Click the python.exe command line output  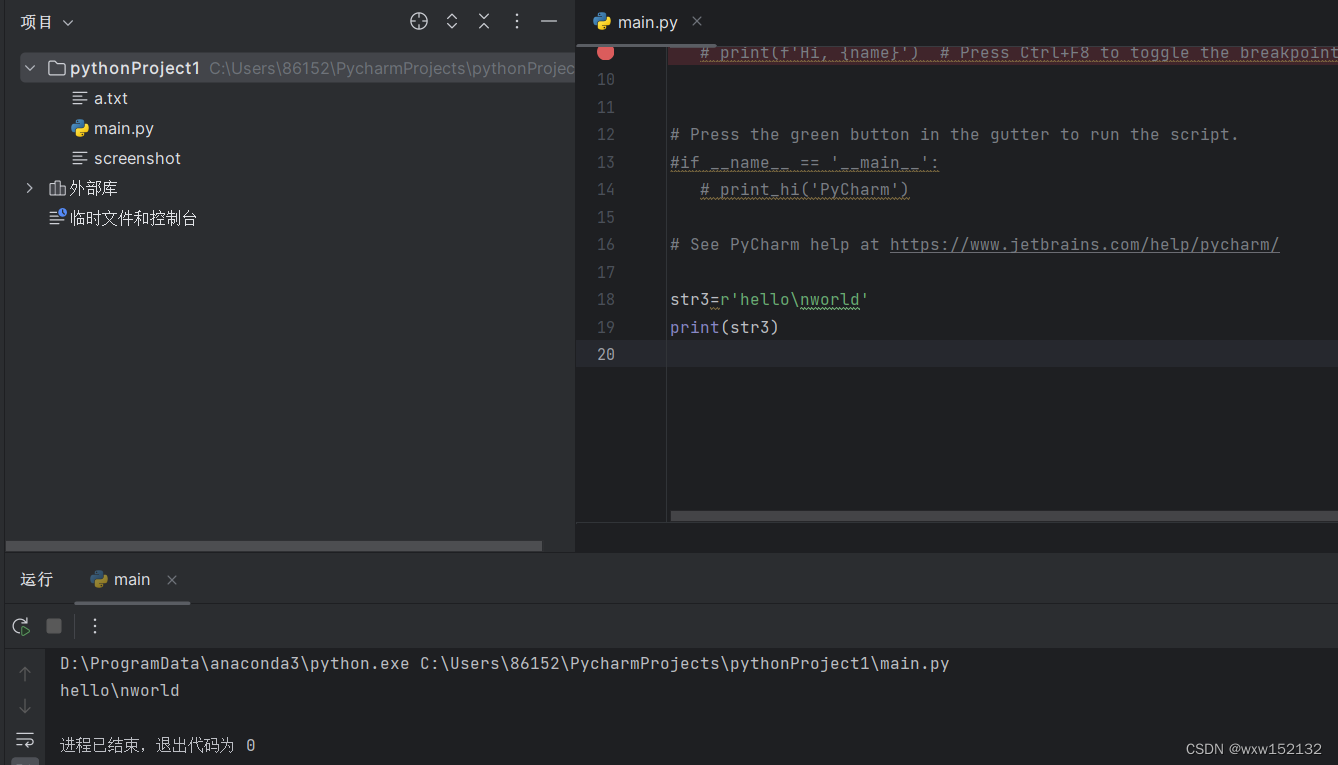point(504,663)
